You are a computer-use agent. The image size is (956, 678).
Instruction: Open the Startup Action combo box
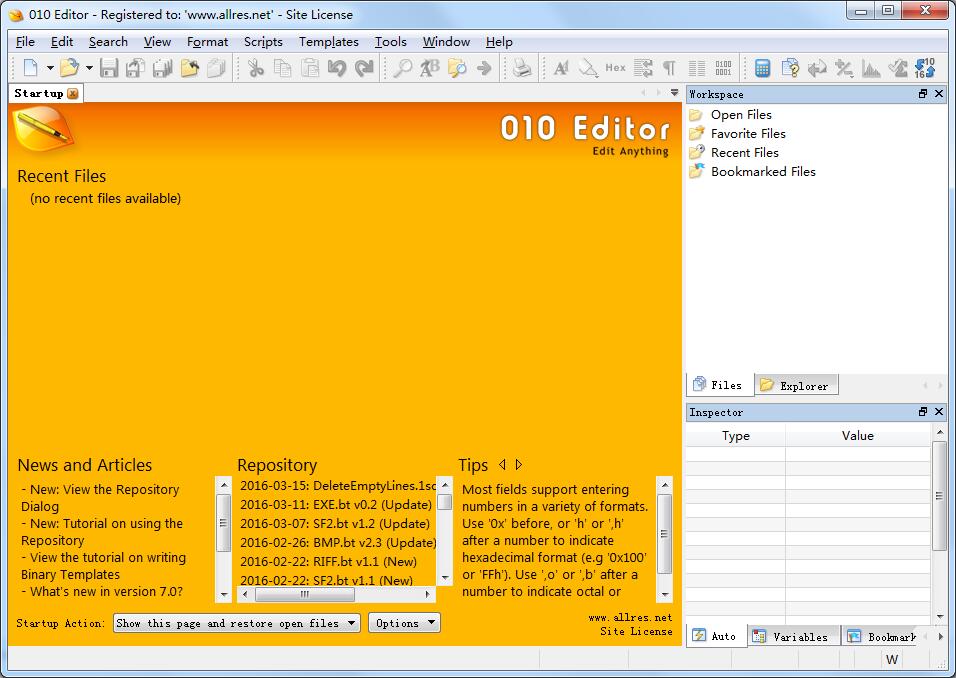click(x=237, y=623)
